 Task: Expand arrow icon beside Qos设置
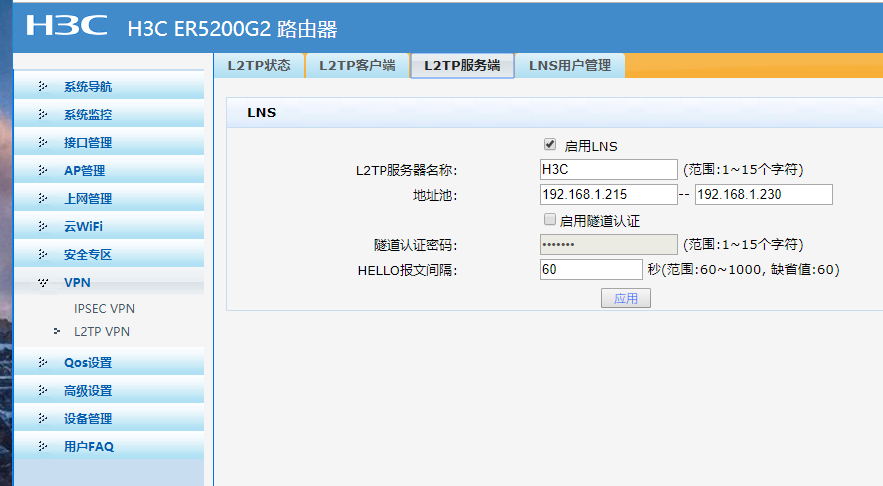coord(43,362)
